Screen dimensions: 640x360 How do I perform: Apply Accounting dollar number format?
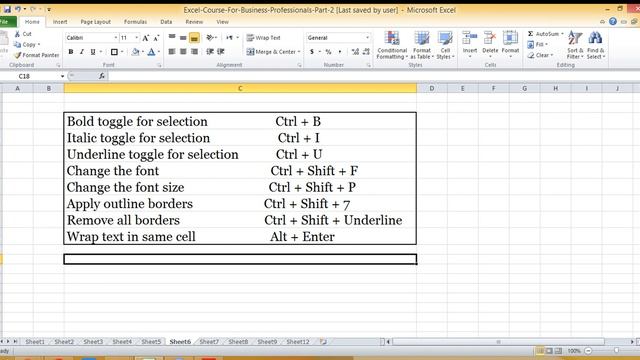pyautogui.click(x=311, y=52)
